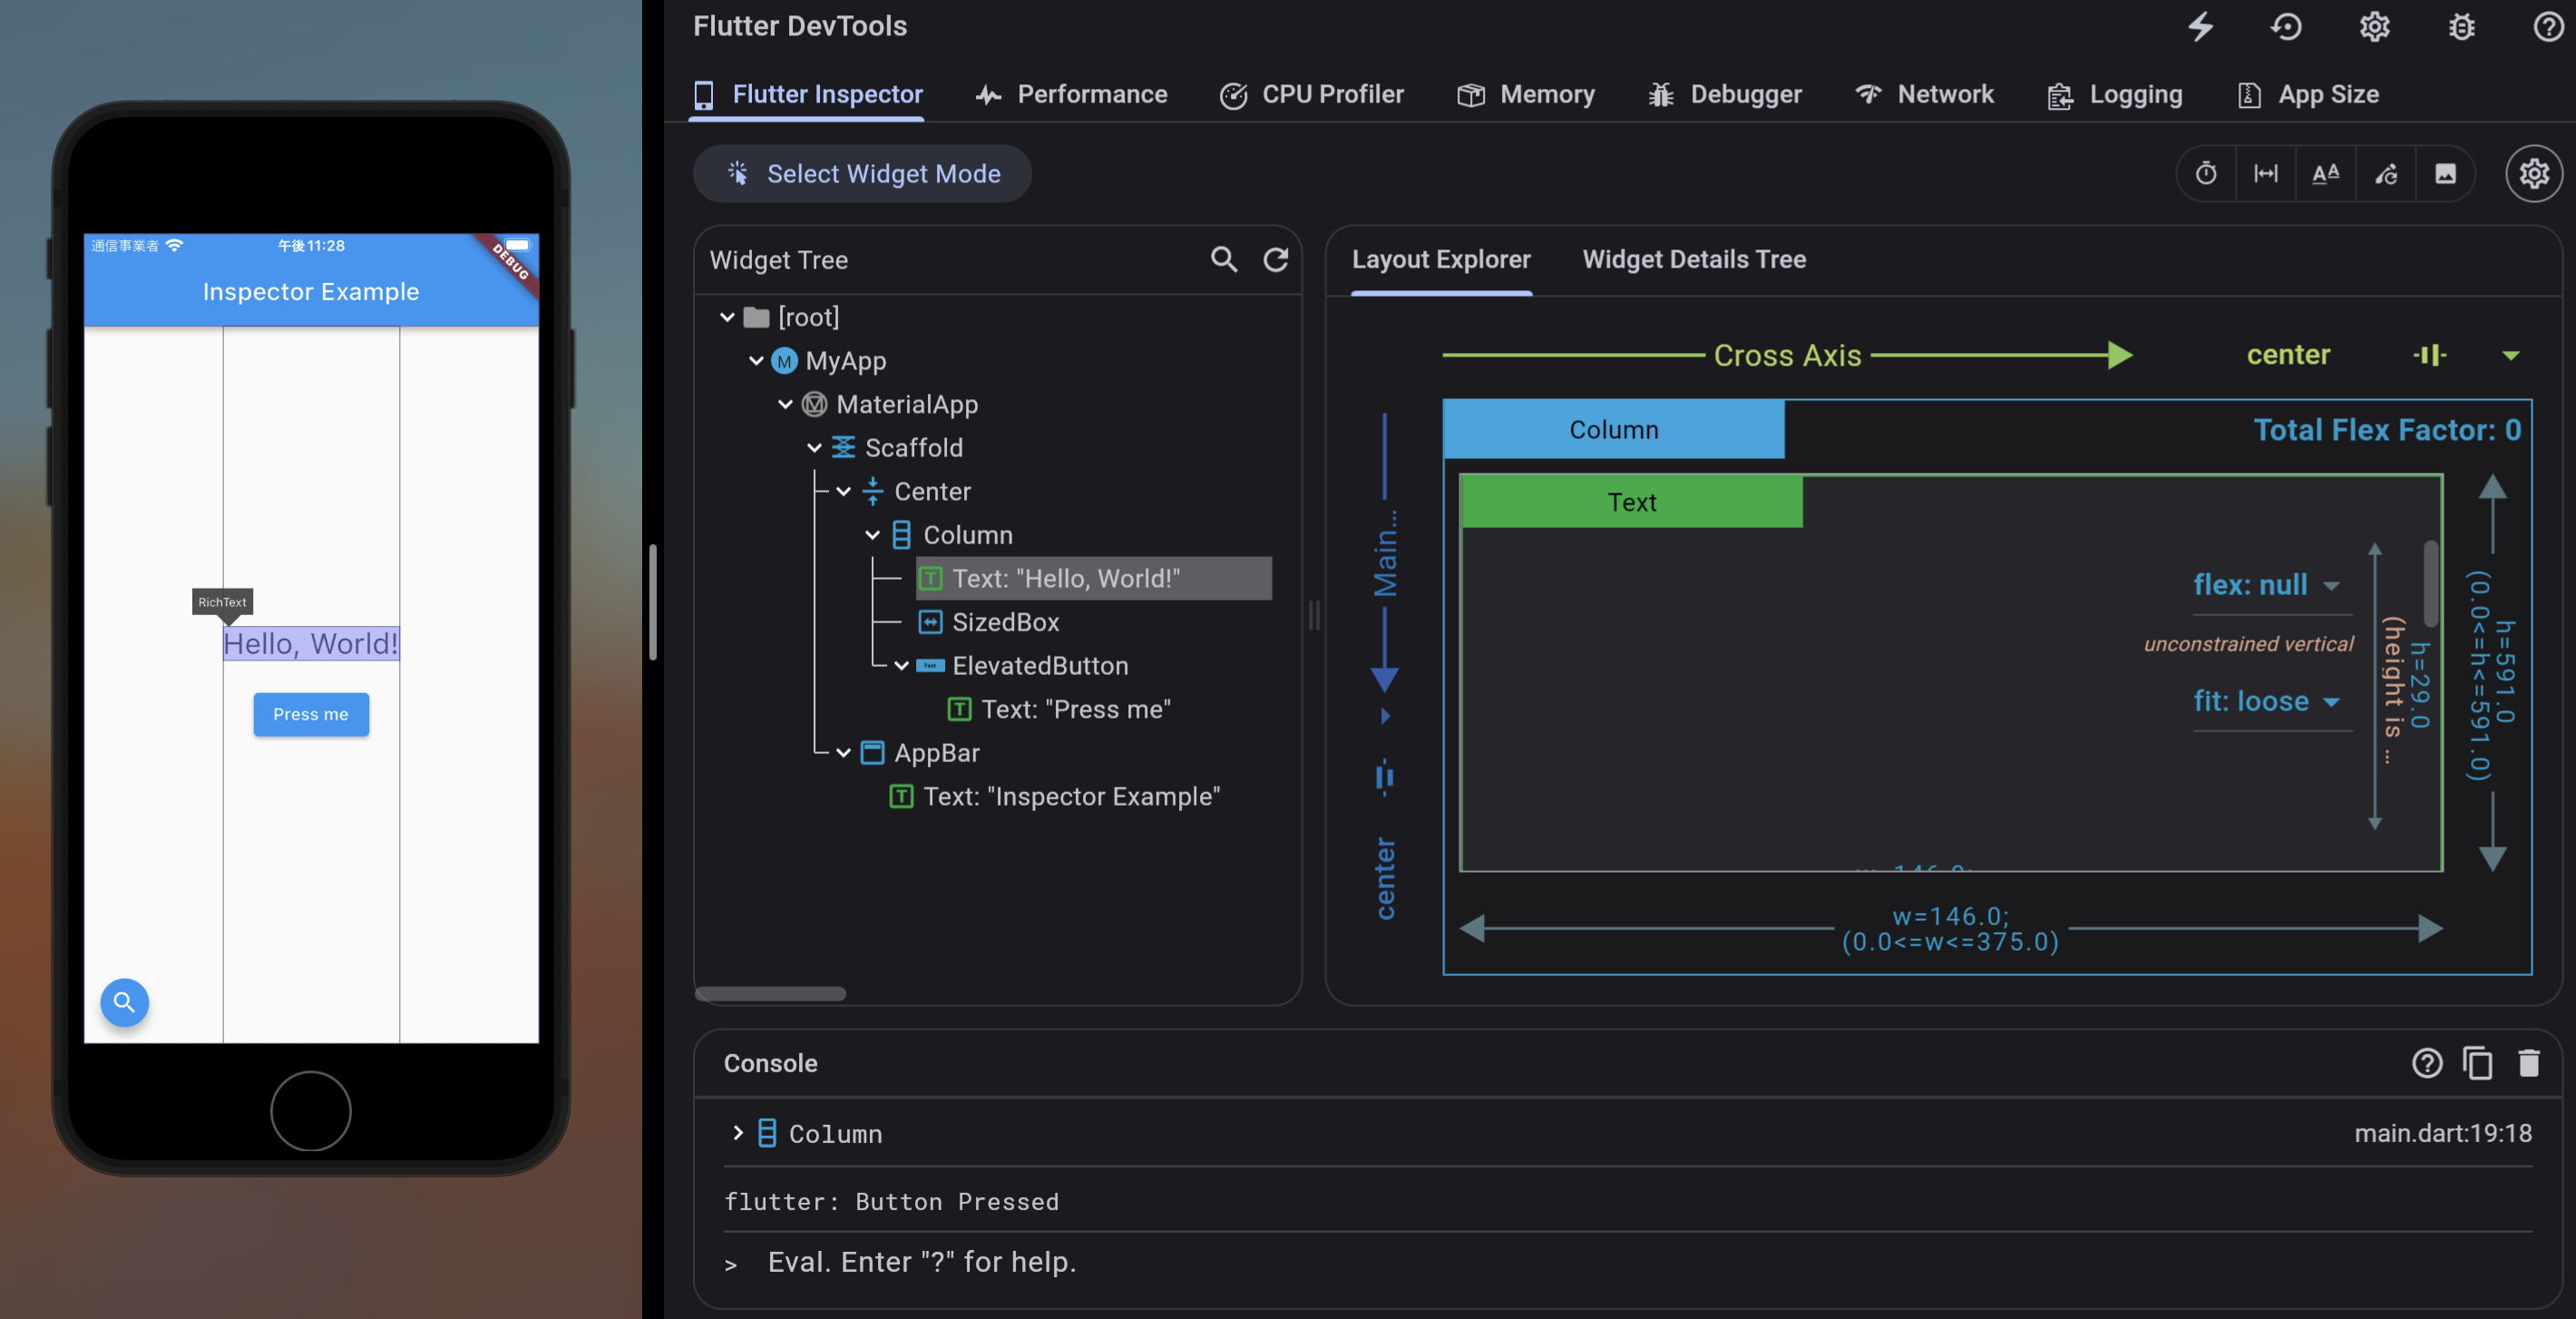Open the fit: loose dropdown
Image resolution: width=2576 pixels, height=1319 pixels.
coord(2266,702)
